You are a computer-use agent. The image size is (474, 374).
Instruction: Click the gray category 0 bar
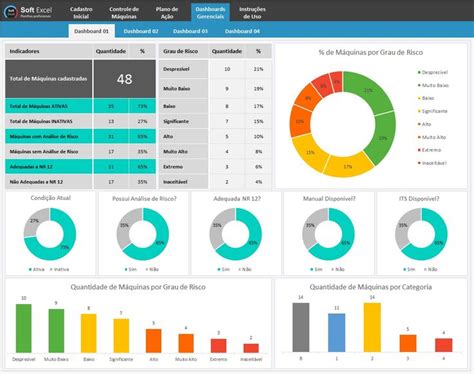pyautogui.click(x=301, y=327)
